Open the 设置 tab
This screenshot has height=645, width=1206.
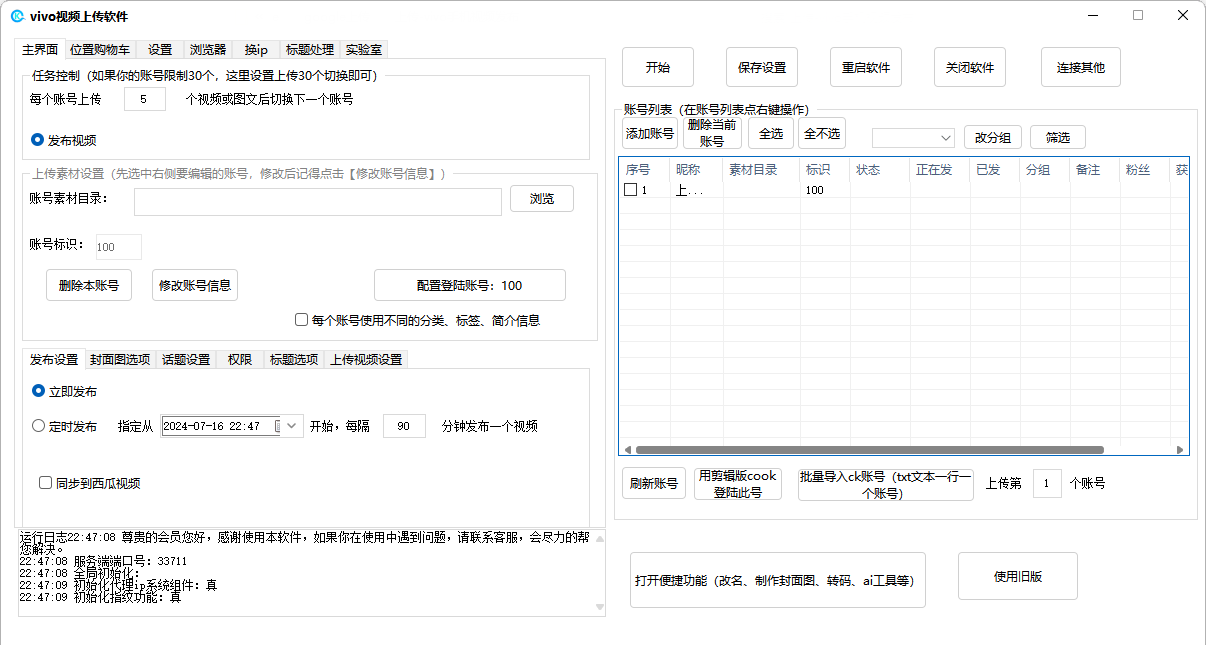click(x=160, y=49)
